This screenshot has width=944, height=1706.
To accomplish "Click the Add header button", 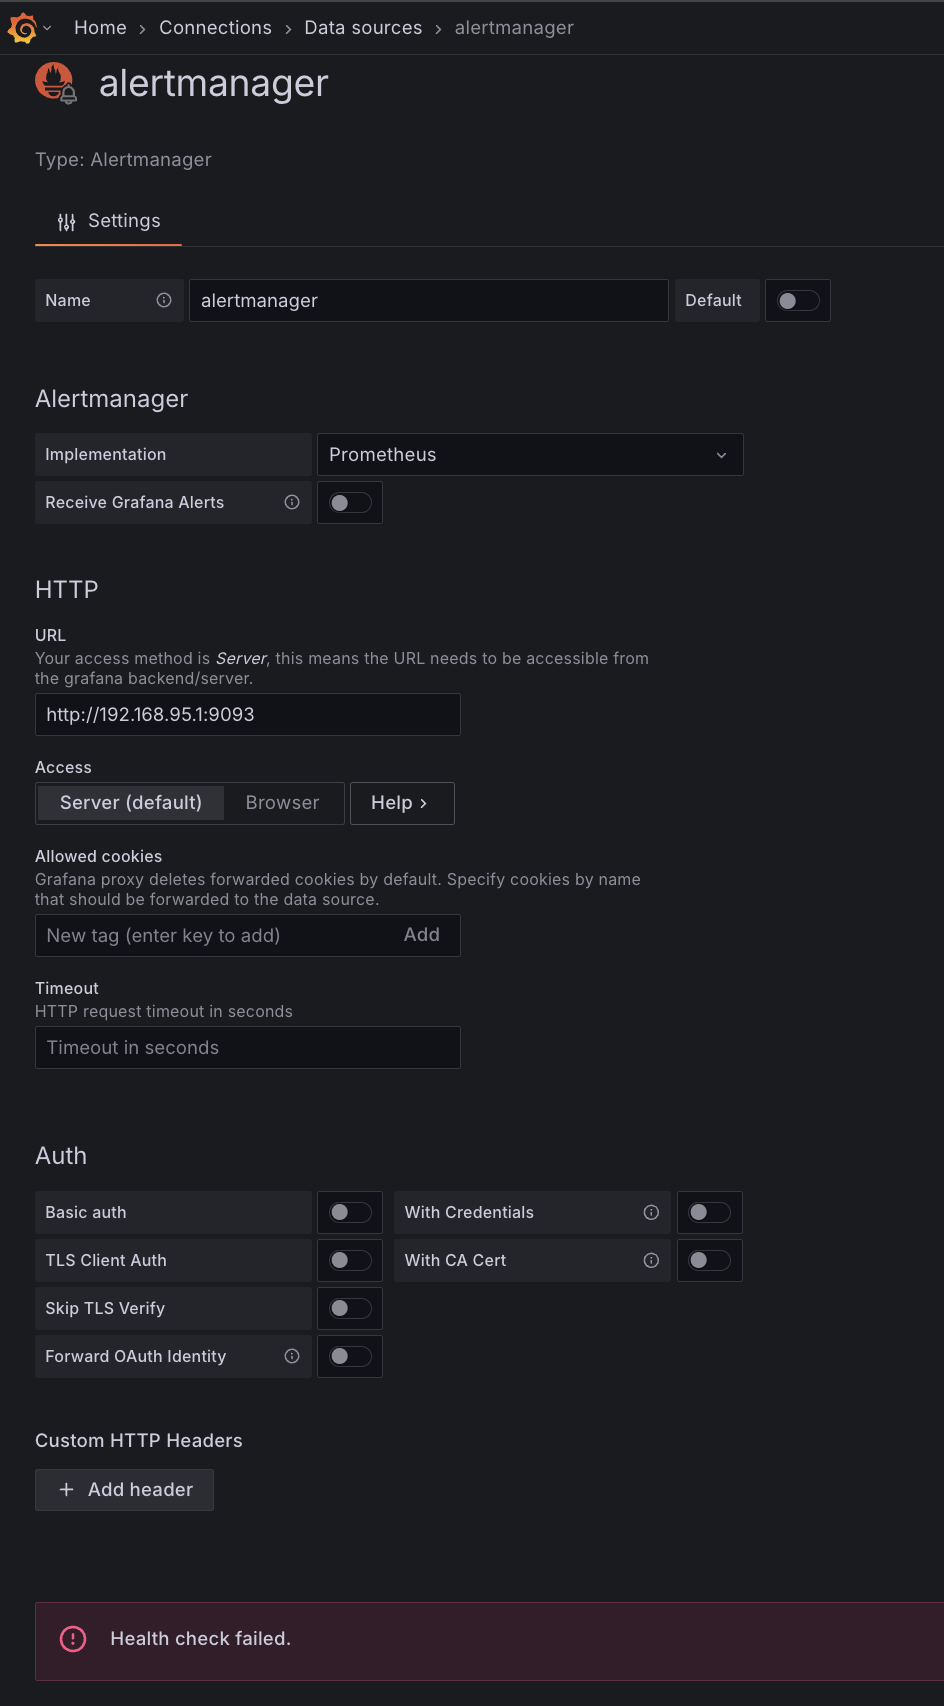I will pos(125,1489).
